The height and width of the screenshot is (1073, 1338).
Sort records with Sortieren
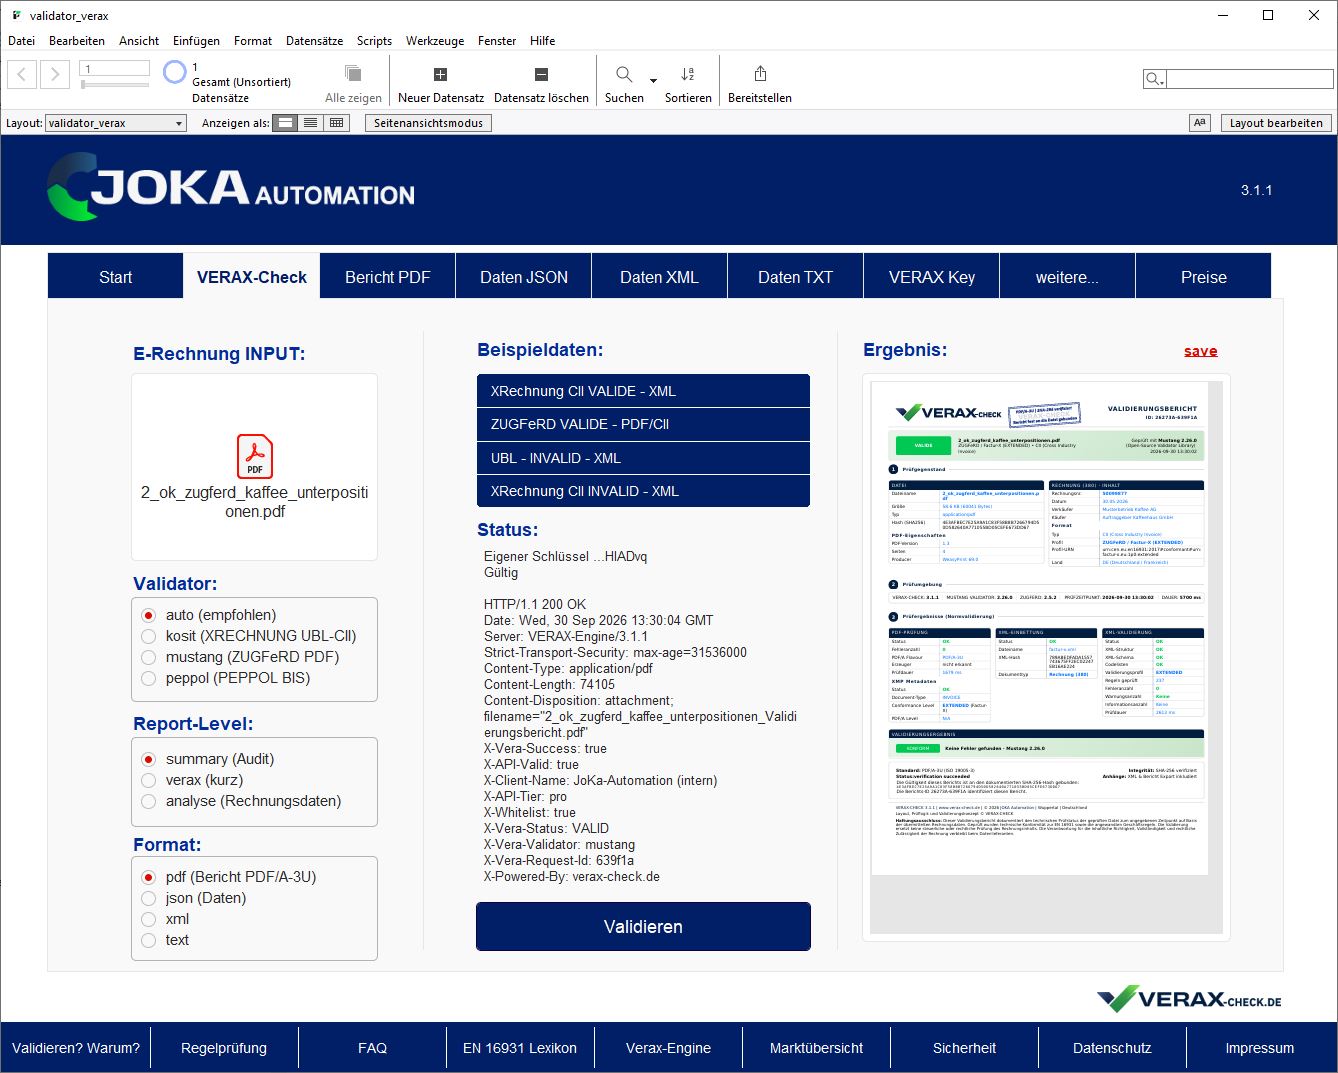pos(688,83)
